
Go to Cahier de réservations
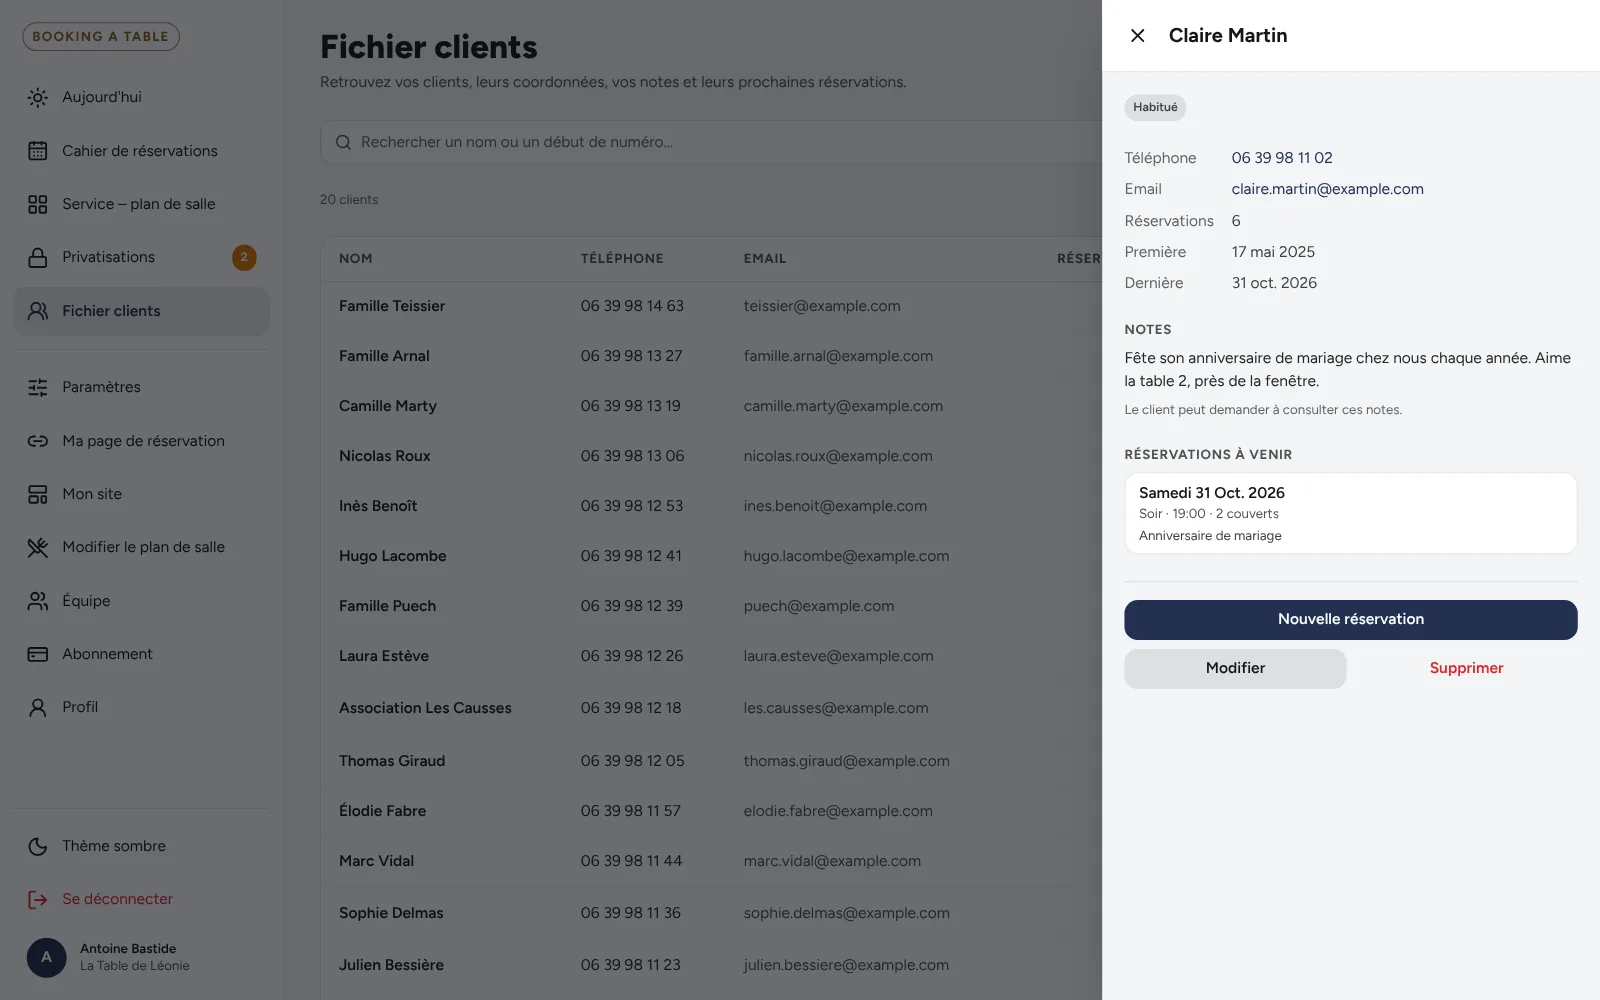pyautogui.click(x=142, y=151)
